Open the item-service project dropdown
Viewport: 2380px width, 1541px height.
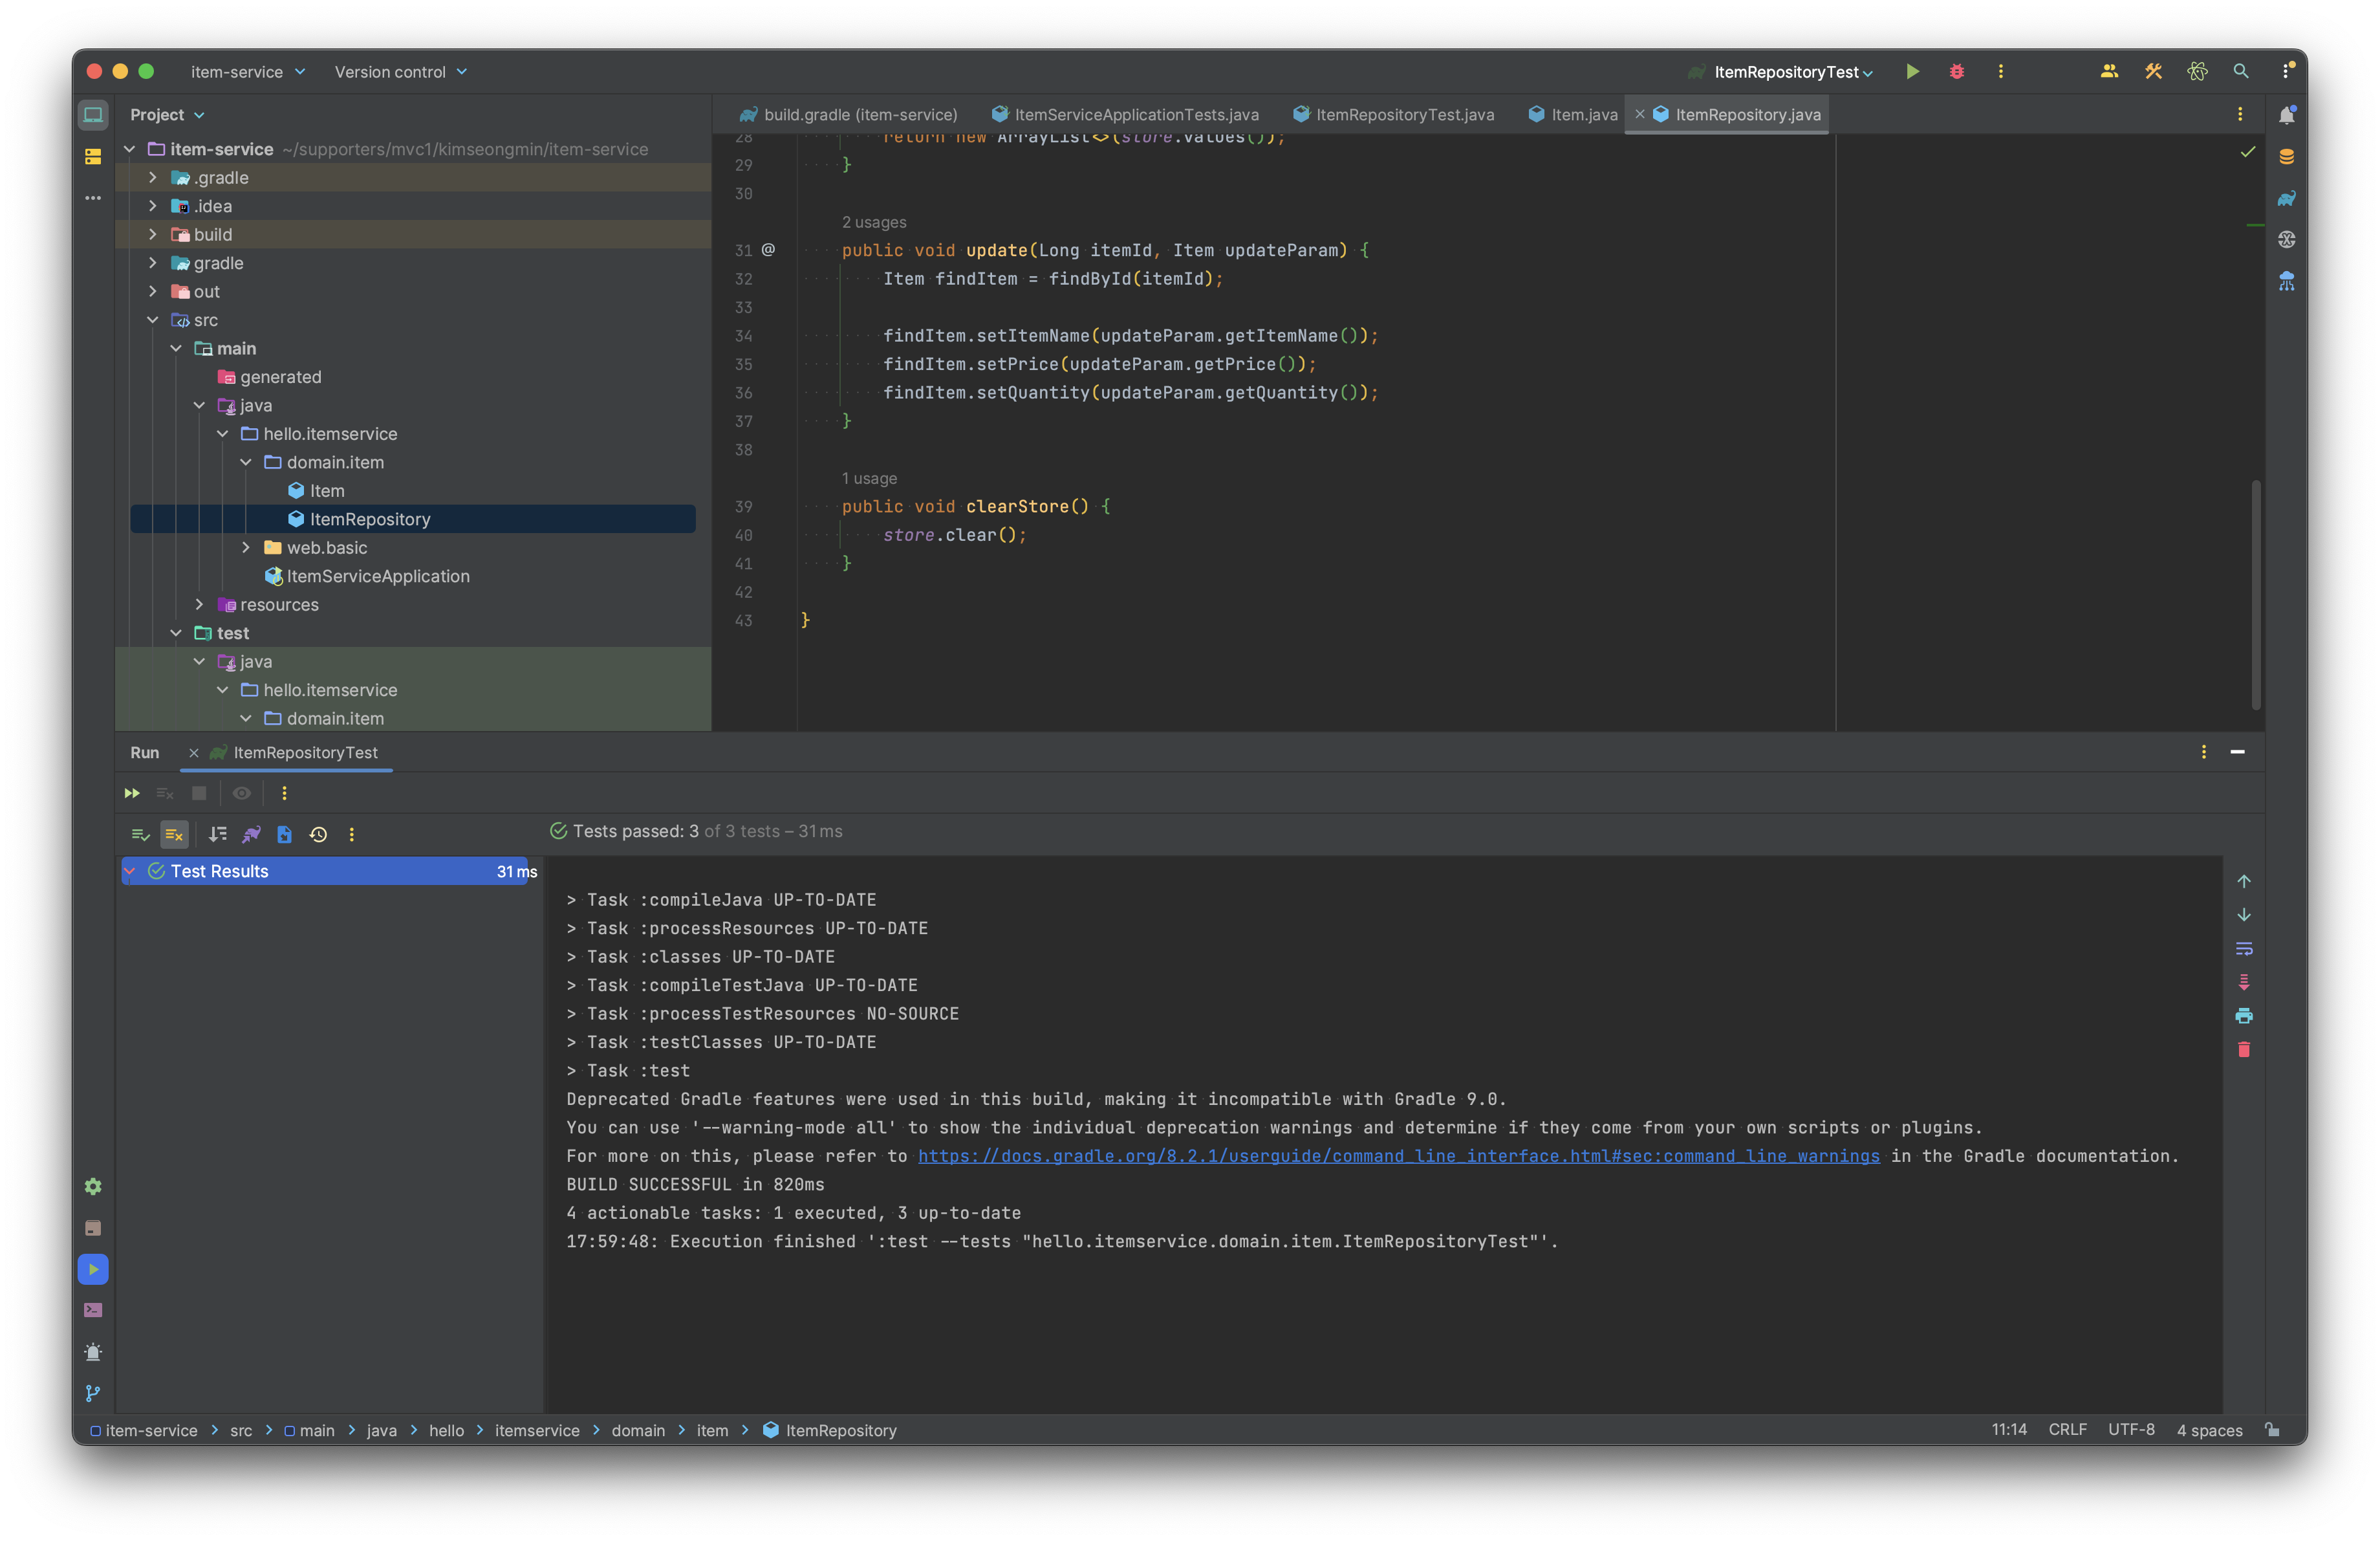(x=248, y=72)
